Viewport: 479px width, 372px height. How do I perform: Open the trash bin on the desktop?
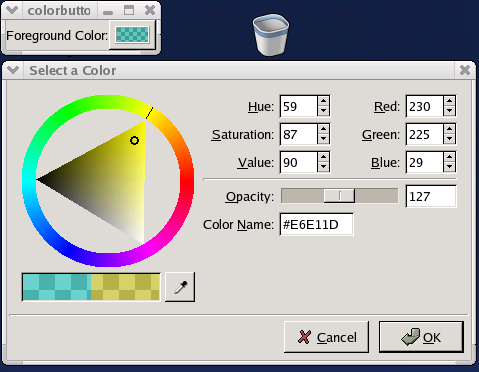(x=271, y=35)
